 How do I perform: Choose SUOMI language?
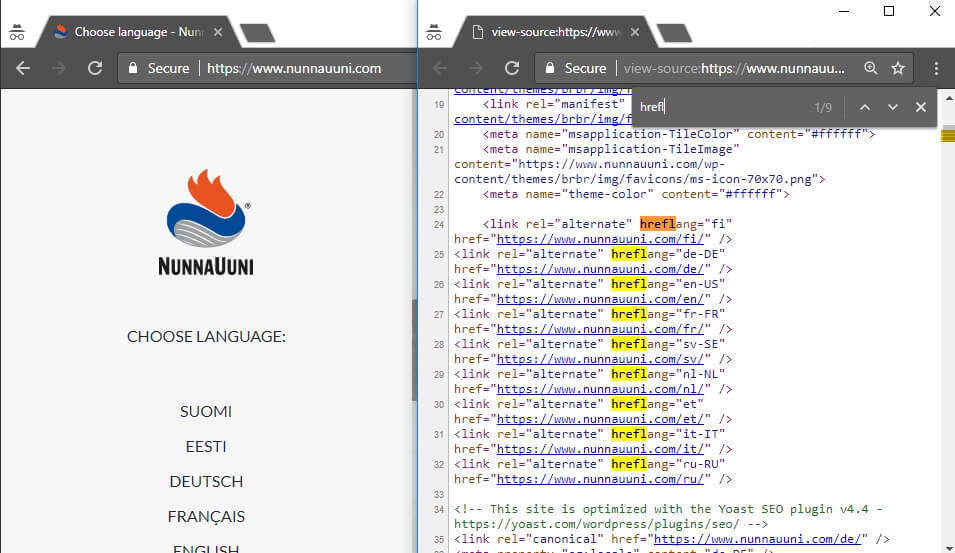[x=206, y=412]
